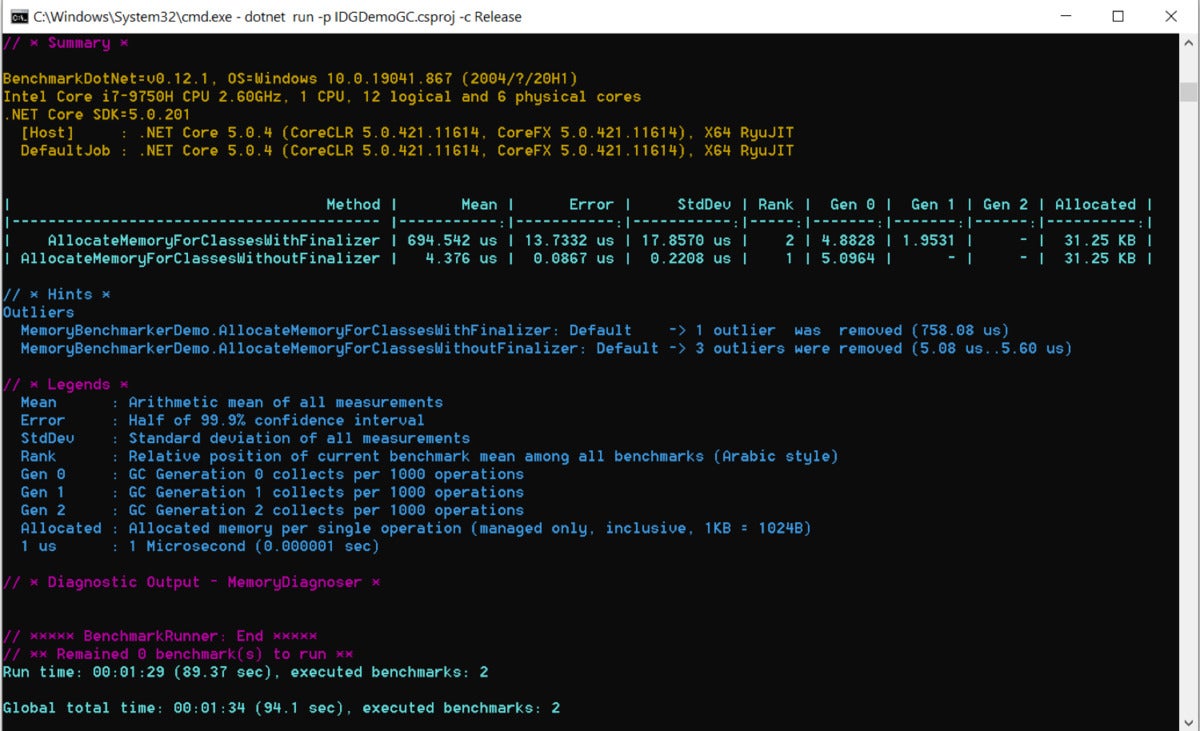Click the Diagnostic Output - MemoryDiagnoser heading

[x=191, y=583]
